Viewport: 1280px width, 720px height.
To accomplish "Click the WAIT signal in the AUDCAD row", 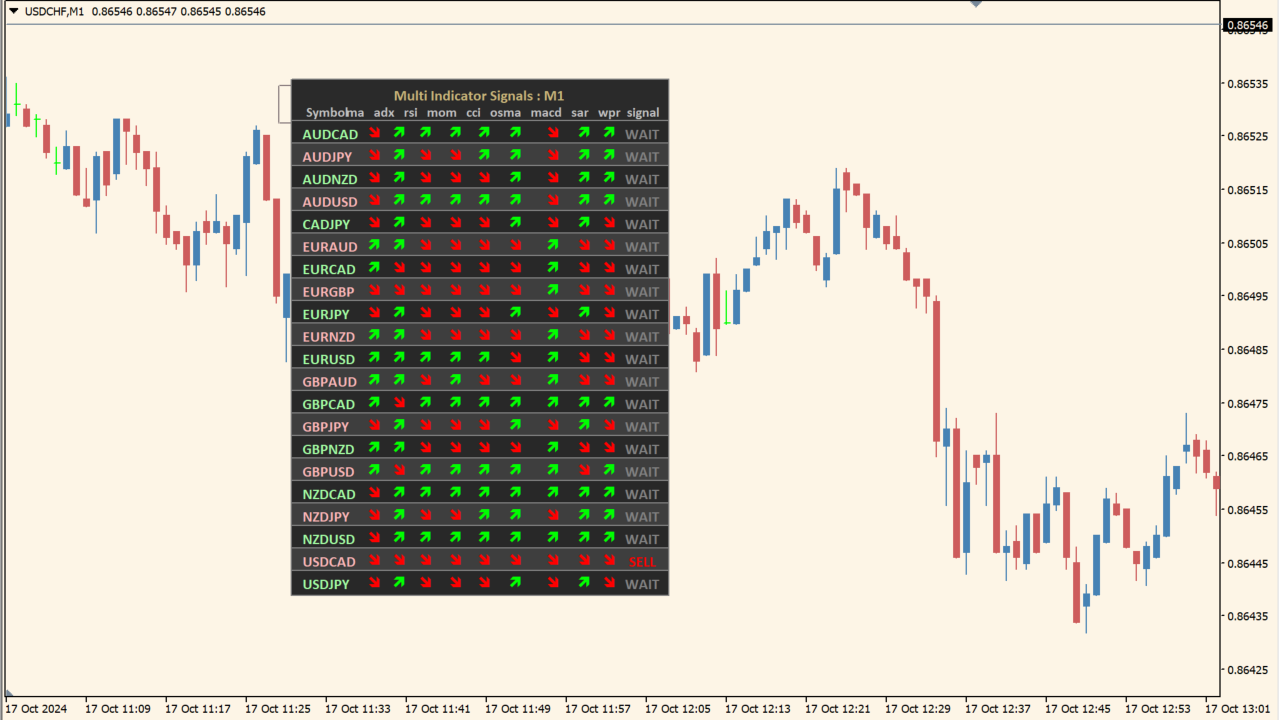I will [642, 135].
